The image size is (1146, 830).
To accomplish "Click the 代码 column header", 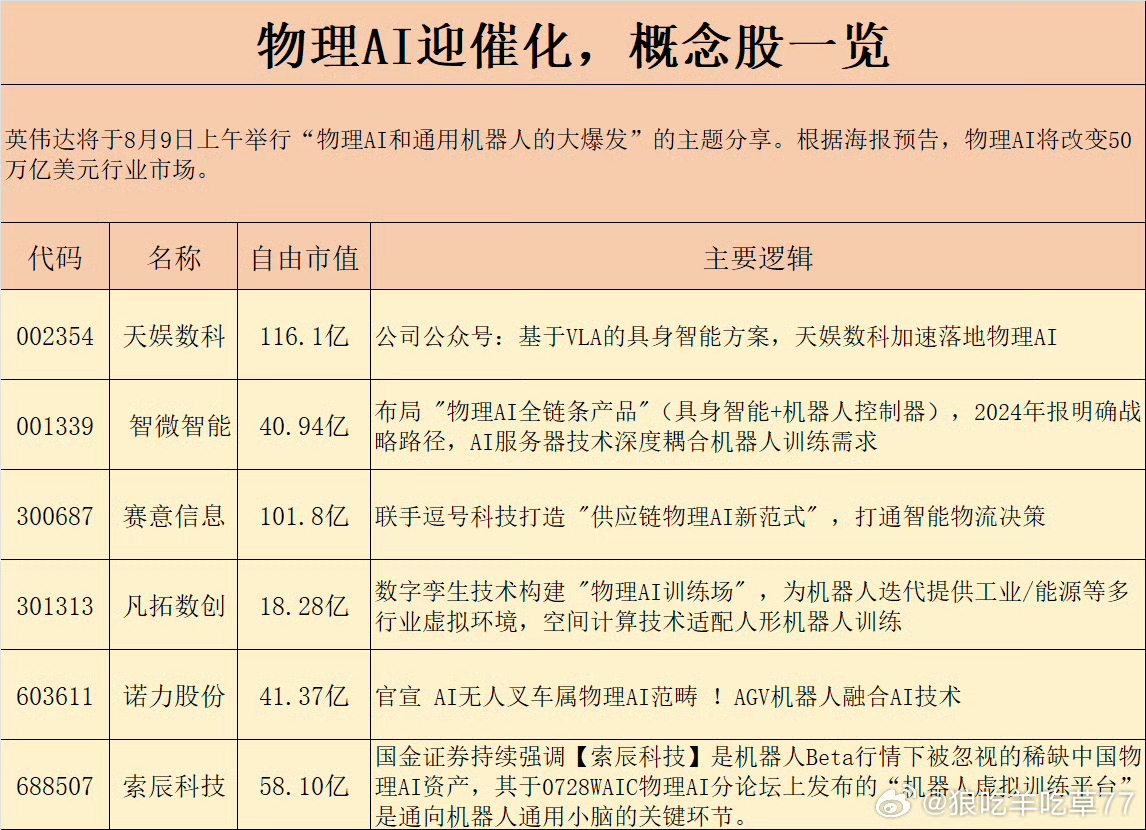I will pyautogui.click(x=55, y=256).
